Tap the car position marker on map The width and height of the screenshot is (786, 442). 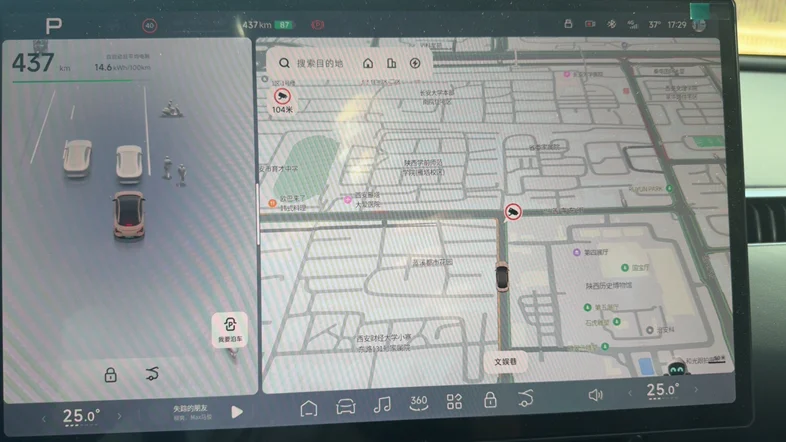(x=502, y=276)
